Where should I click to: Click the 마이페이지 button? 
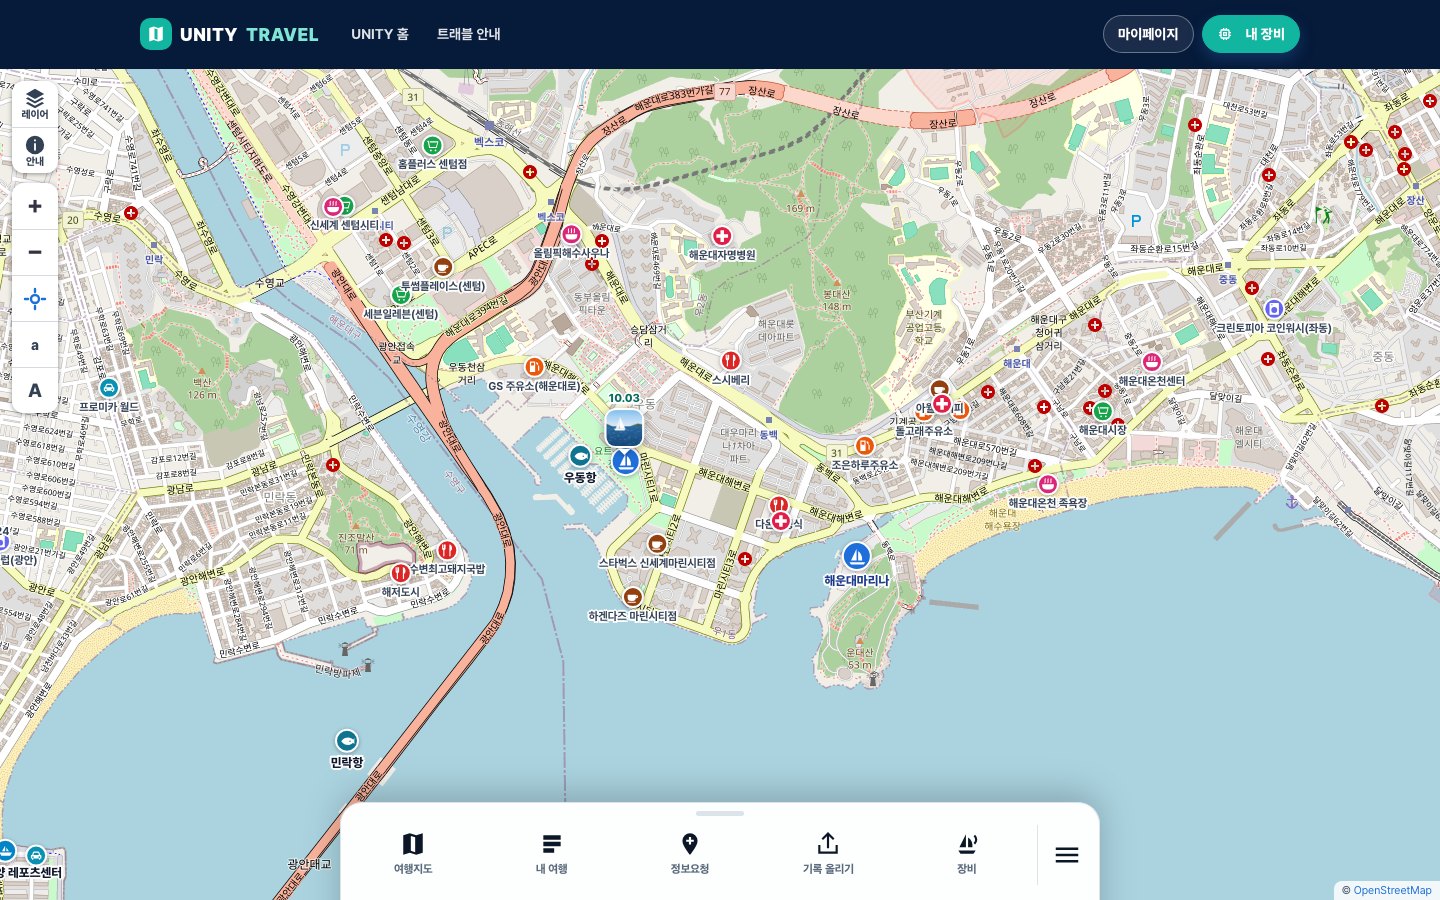pyautogui.click(x=1148, y=34)
